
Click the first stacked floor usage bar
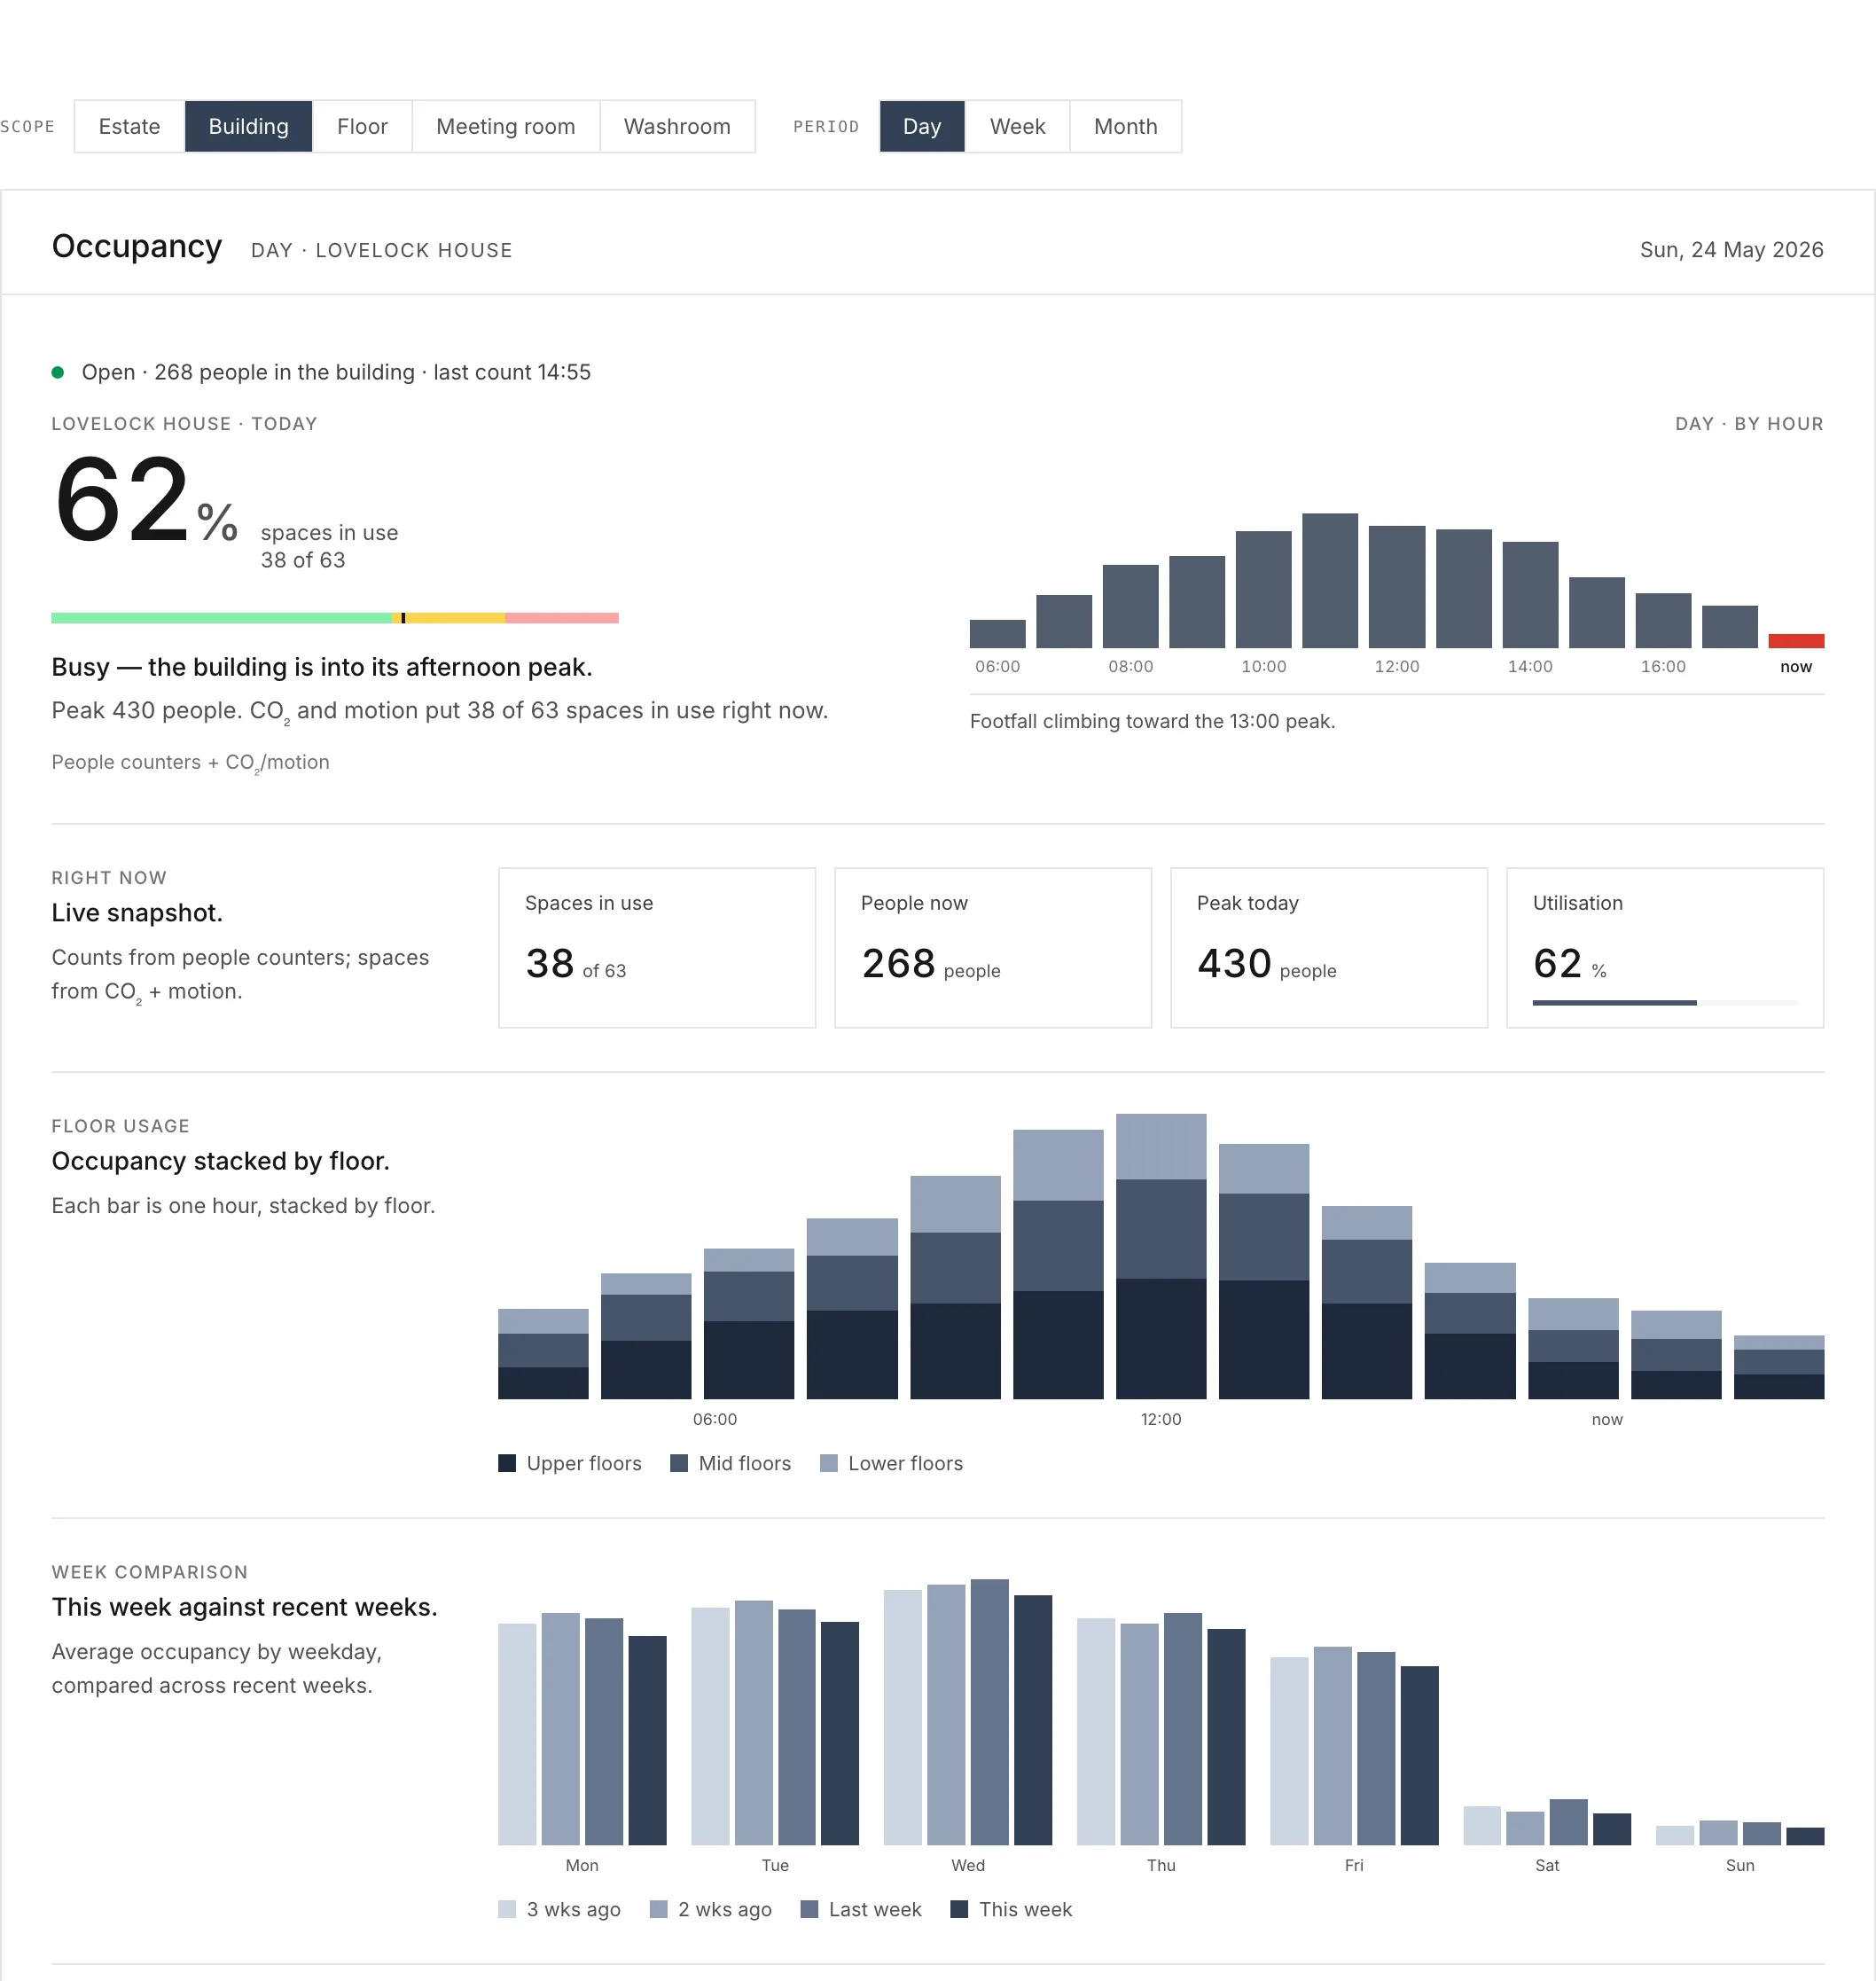(x=543, y=1354)
